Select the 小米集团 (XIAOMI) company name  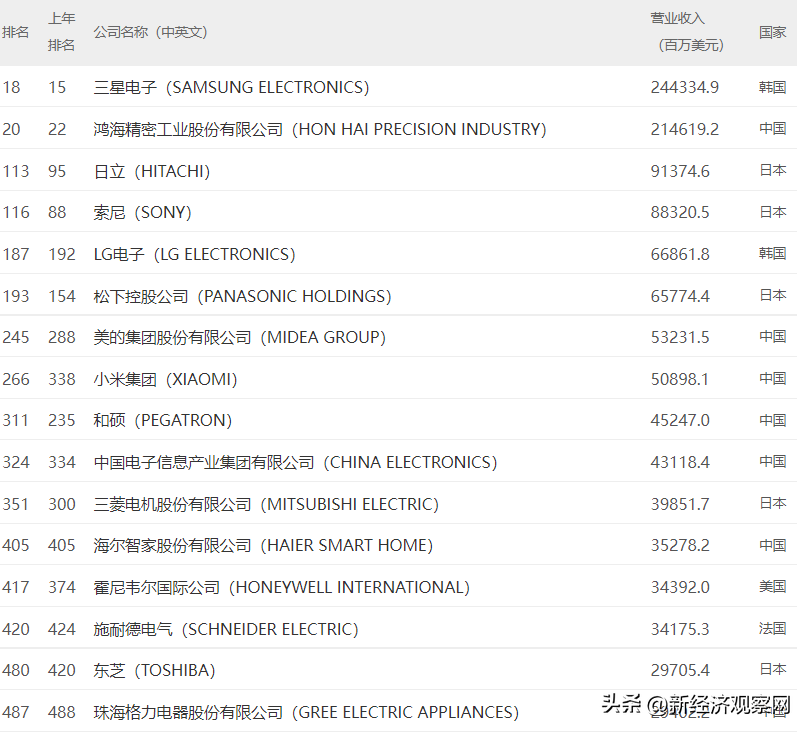coord(165,379)
